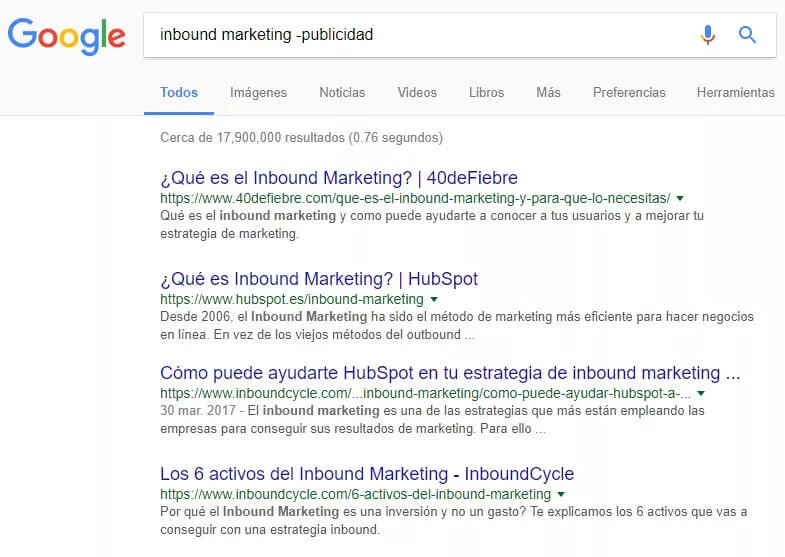Go to the Videos tab
Screen dimensions: 785x557
coord(417,93)
